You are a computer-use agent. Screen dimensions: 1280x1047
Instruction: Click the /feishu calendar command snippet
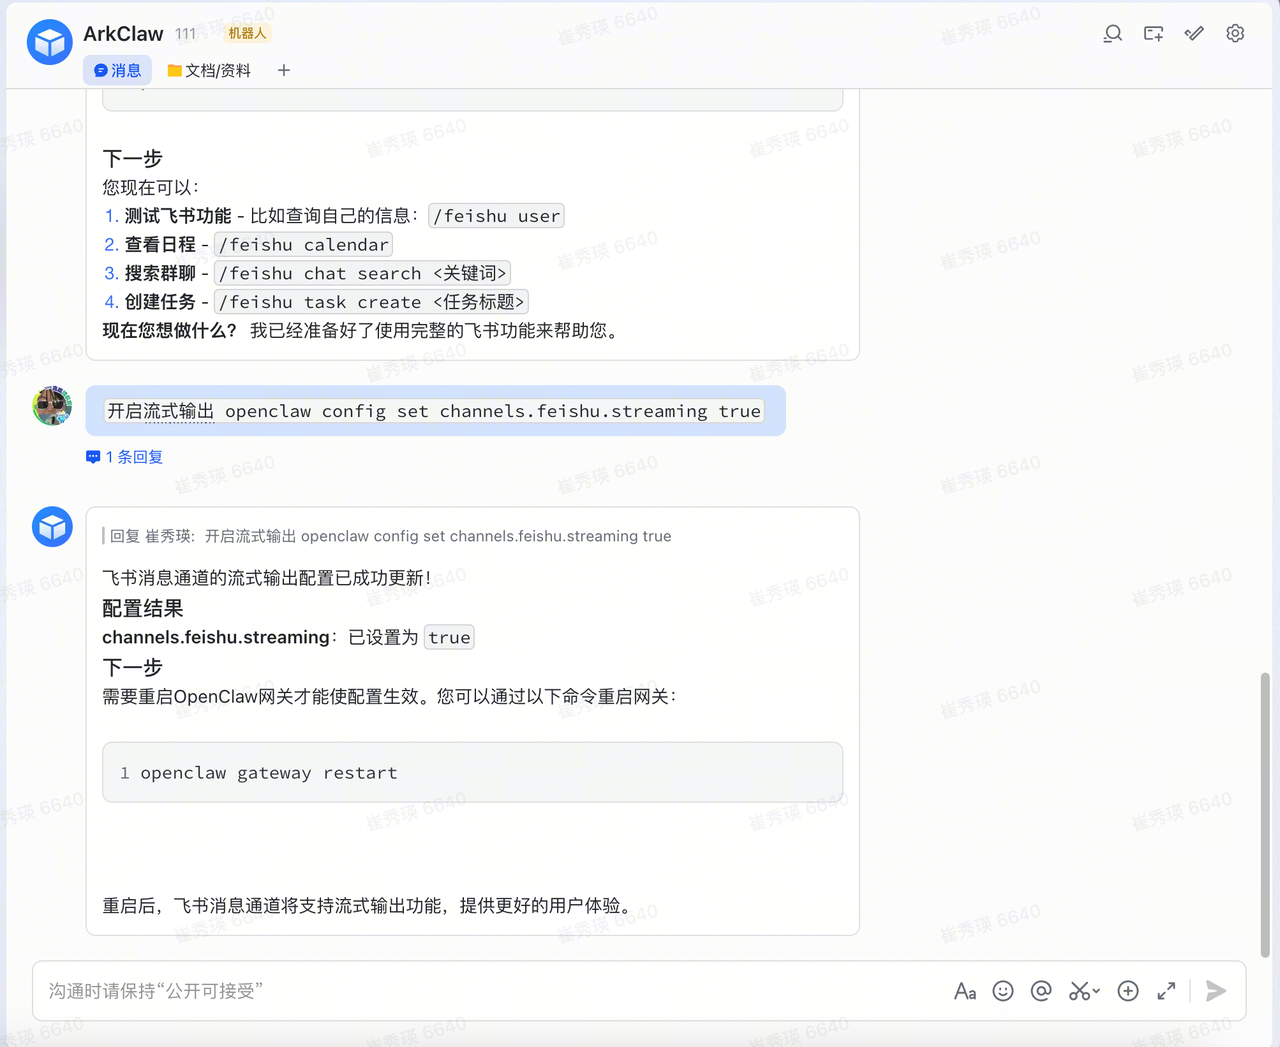point(304,245)
